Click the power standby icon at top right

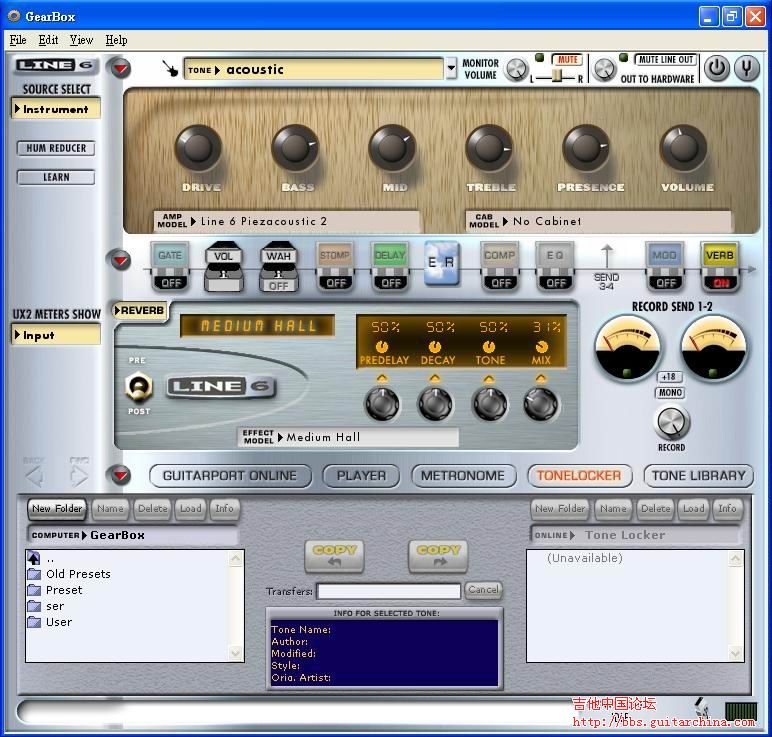pos(716,68)
